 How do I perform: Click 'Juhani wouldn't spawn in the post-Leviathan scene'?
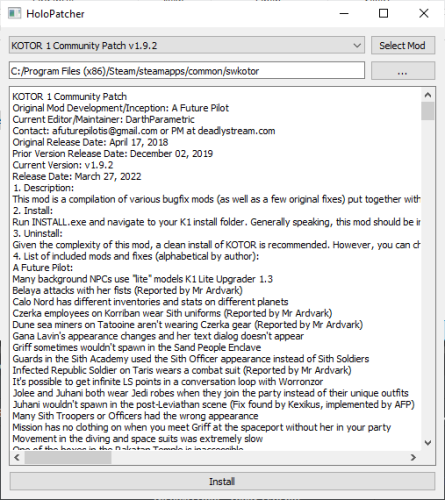213,404
